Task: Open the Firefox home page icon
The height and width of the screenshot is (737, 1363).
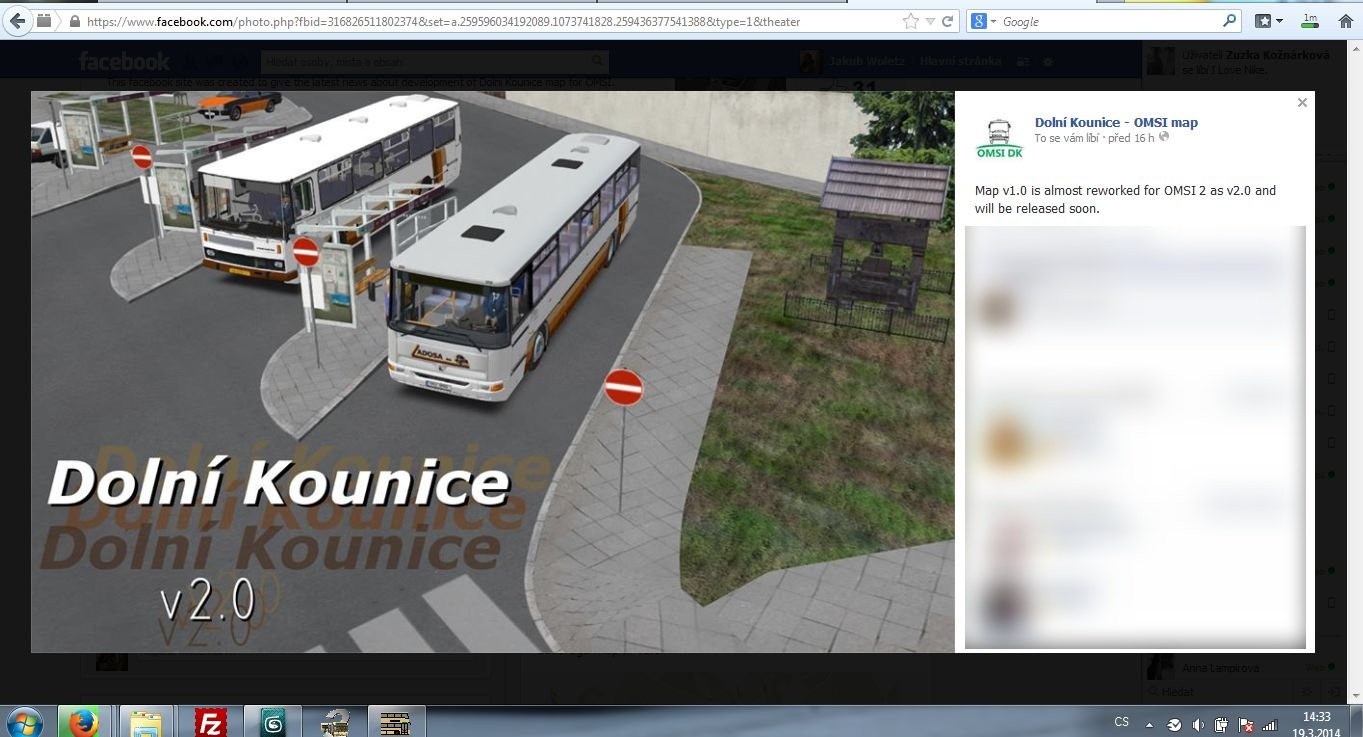Action: [1345, 21]
